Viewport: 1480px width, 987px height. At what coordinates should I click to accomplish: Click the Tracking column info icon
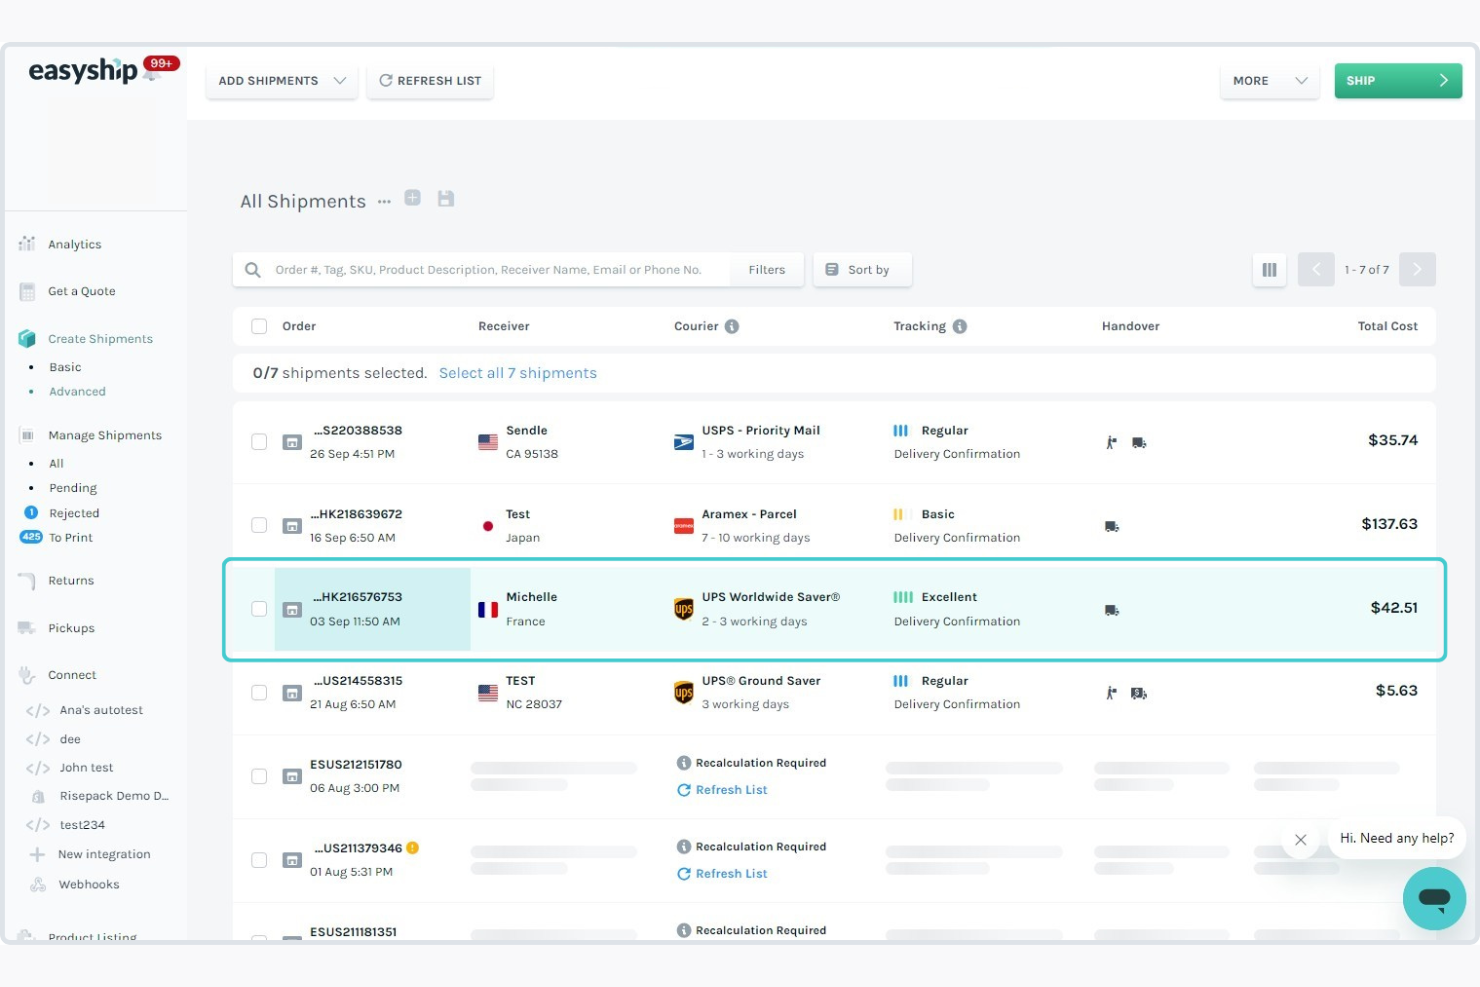tap(960, 326)
